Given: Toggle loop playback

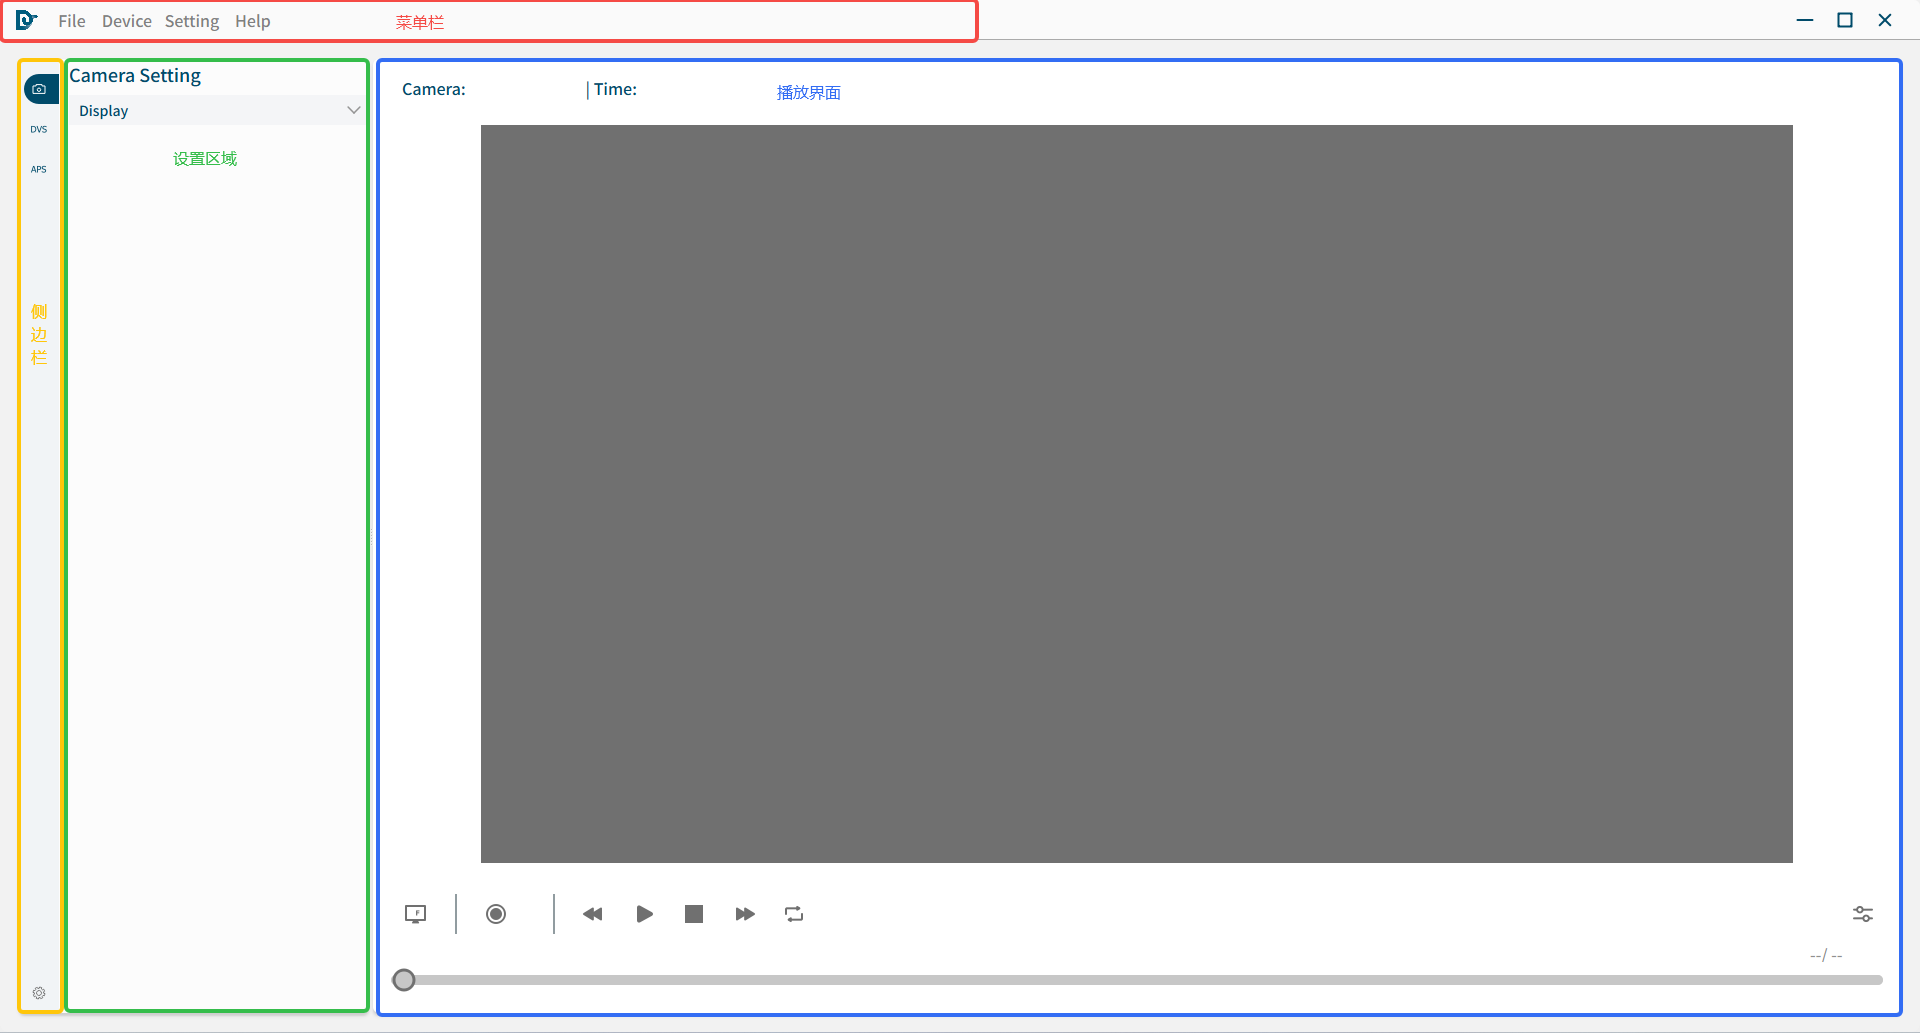Looking at the screenshot, I should pyautogui.click(x=794, y=914).
